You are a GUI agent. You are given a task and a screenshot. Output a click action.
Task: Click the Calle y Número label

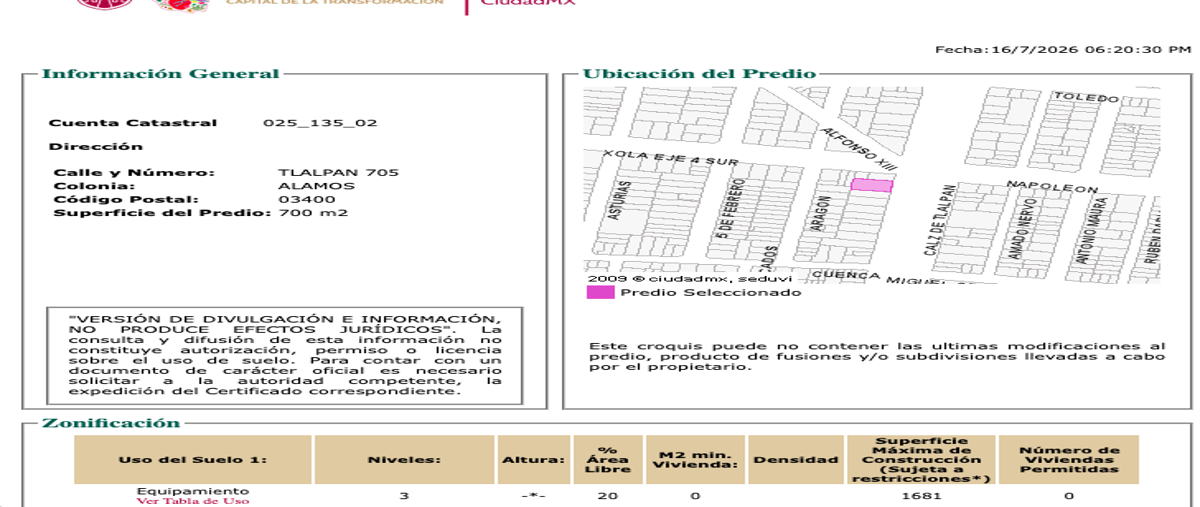pos(134,172)
